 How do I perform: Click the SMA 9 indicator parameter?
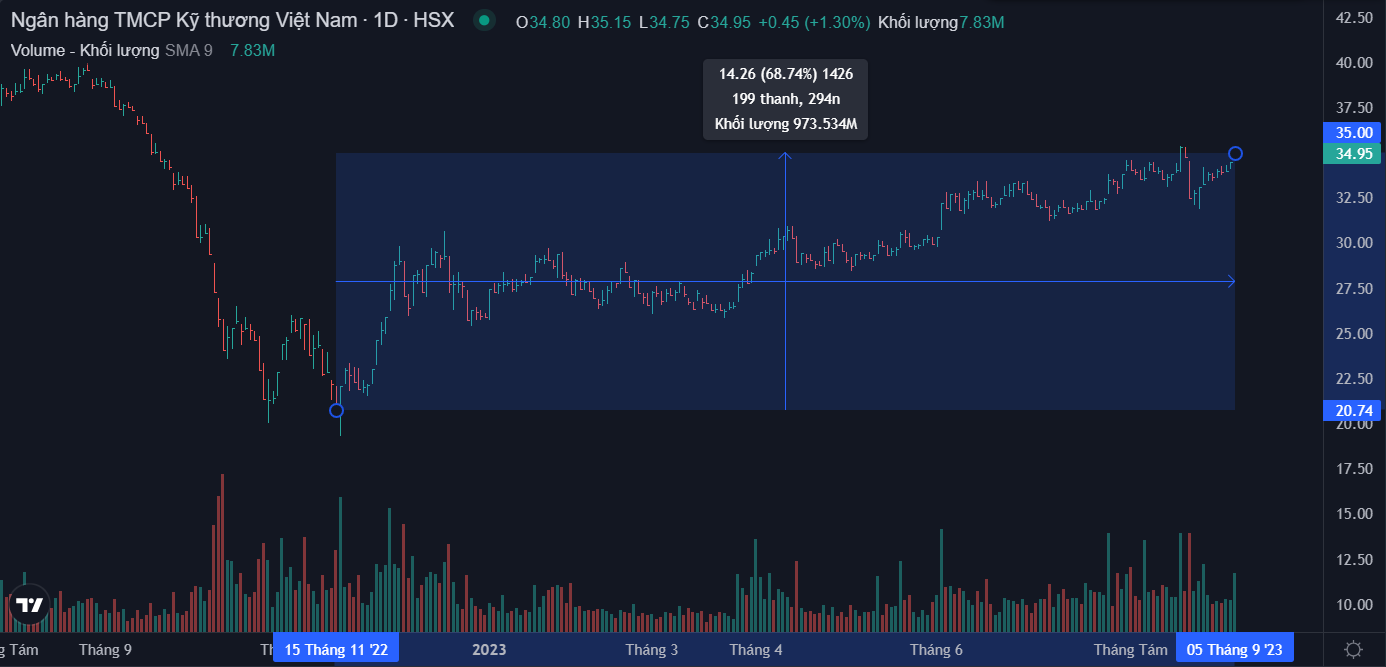[189, 50]
